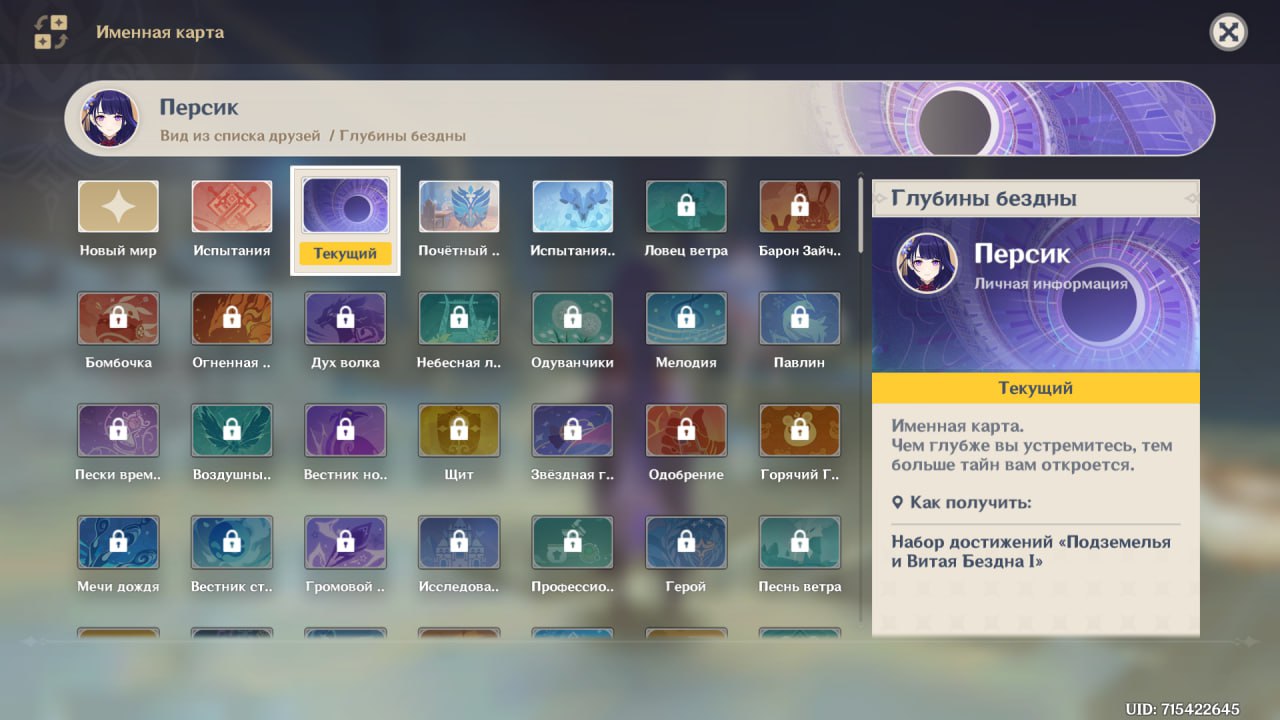Image resolution: width=1280 pixels, height=720 pixels.
Task: Click the Персик name in top banner
Action: click(x=199, y=107)
